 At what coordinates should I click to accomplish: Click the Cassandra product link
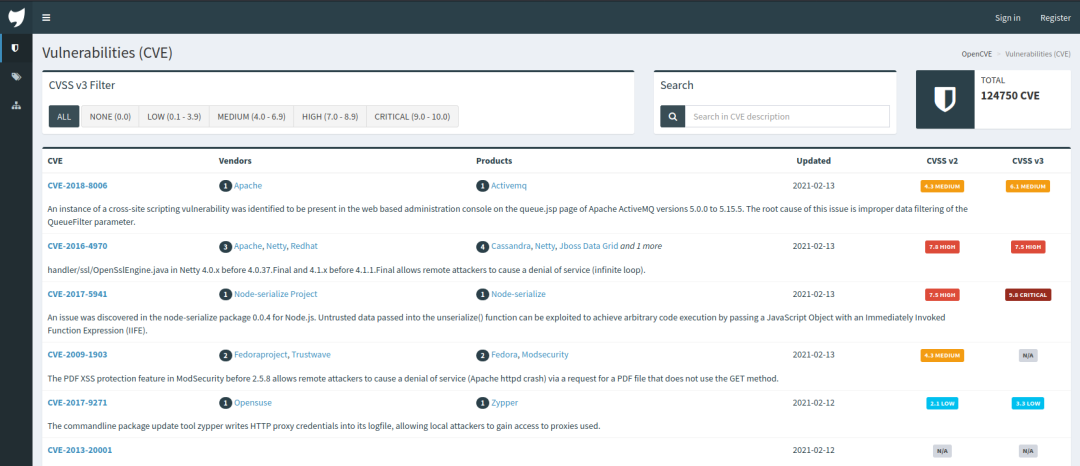pos(510,246)
